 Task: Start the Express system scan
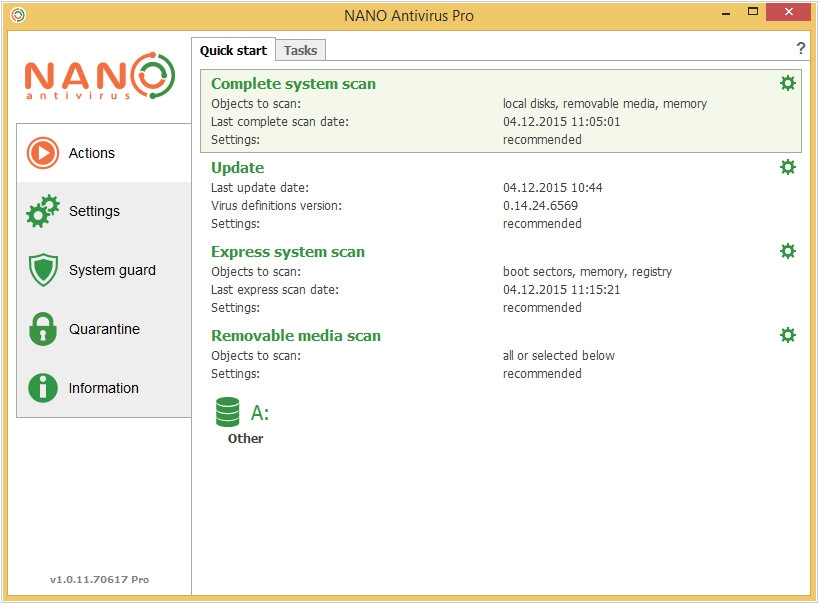287,252
